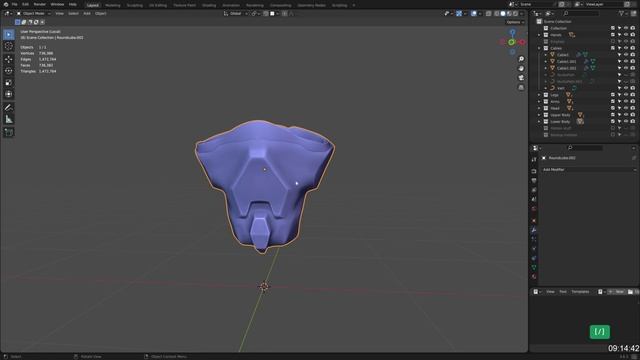Open the viewport Add menu

point(87,13)
